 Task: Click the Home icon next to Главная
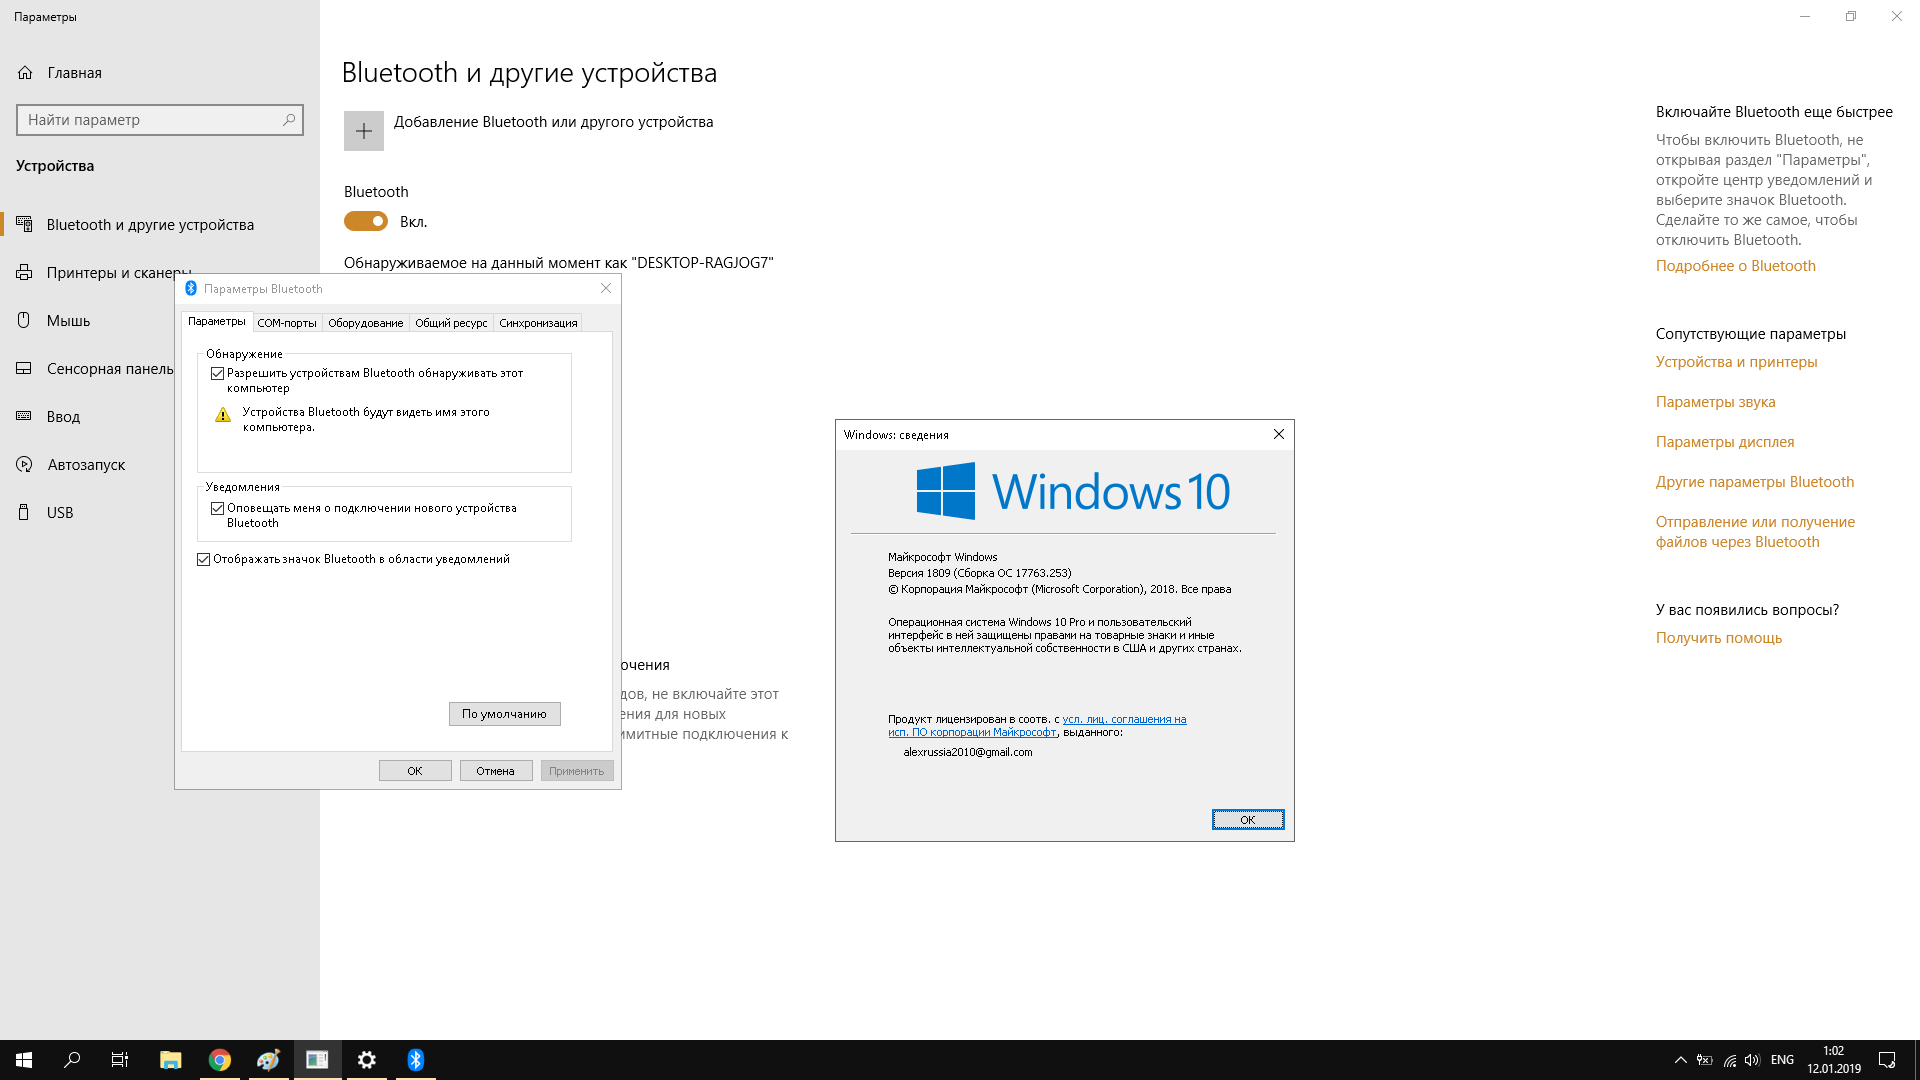[x=25, y=73]
